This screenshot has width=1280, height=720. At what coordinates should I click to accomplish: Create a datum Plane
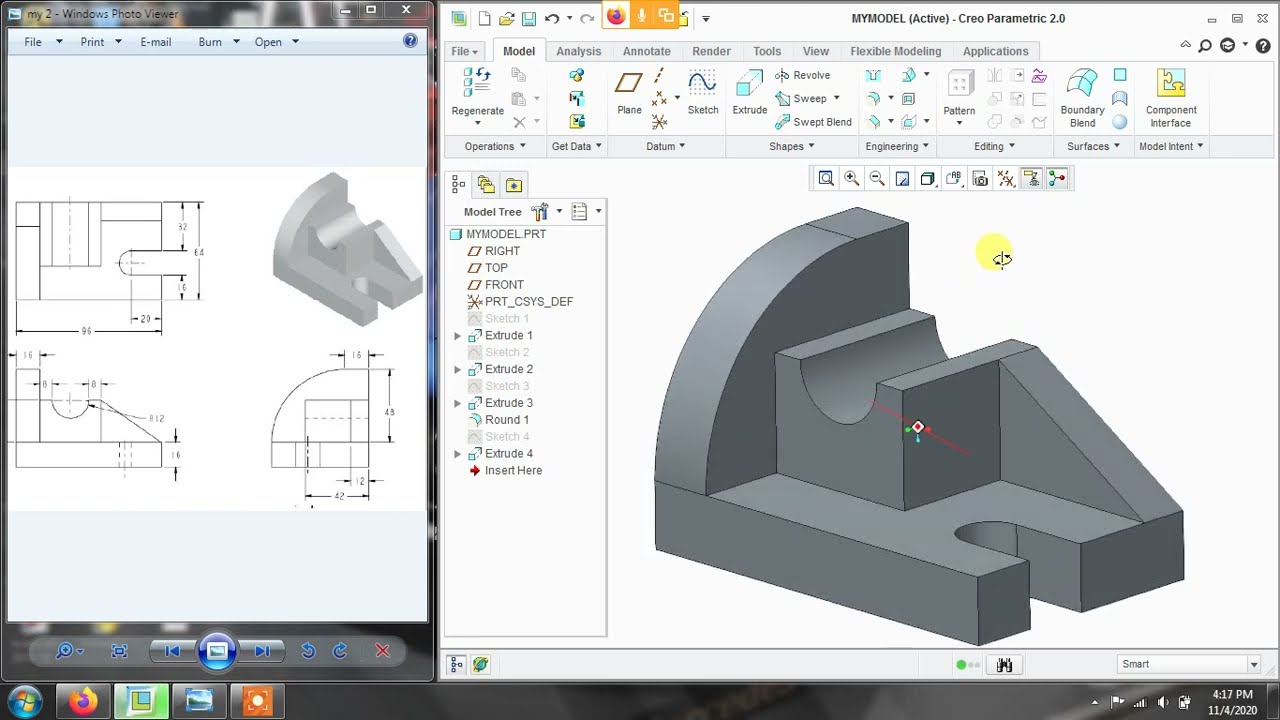click(629, 92)
